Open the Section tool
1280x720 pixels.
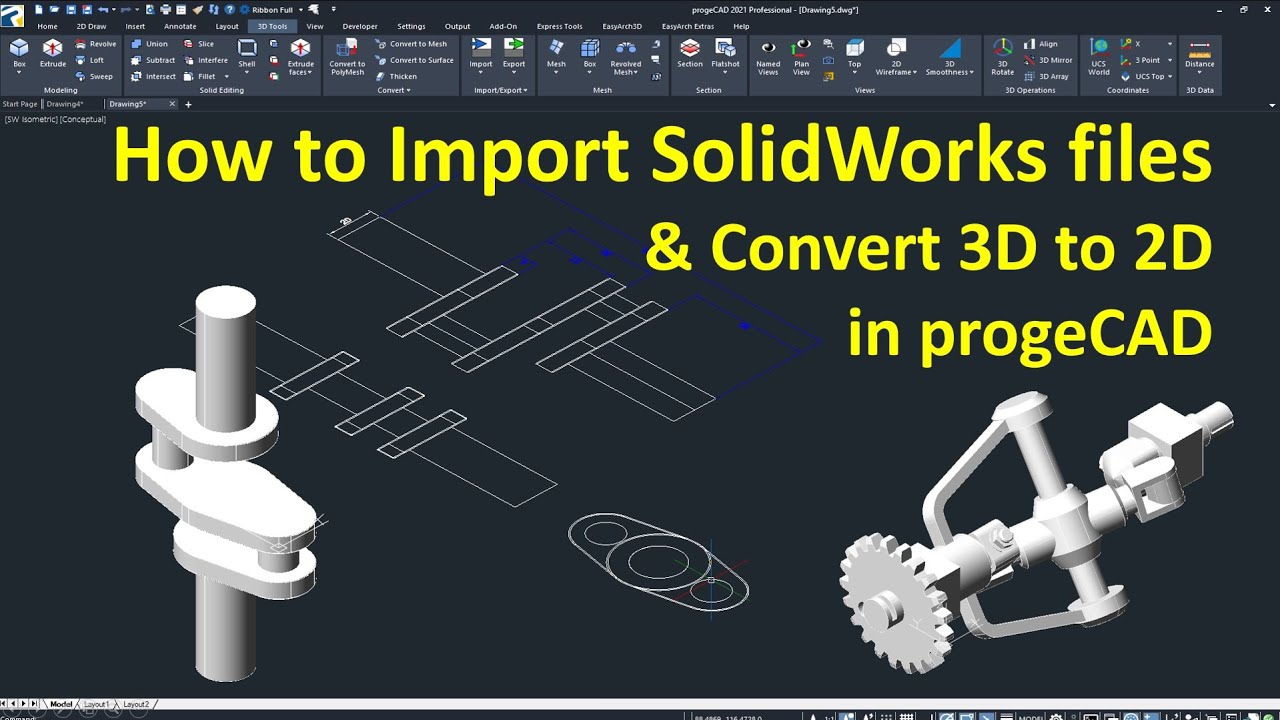[690, 54]
